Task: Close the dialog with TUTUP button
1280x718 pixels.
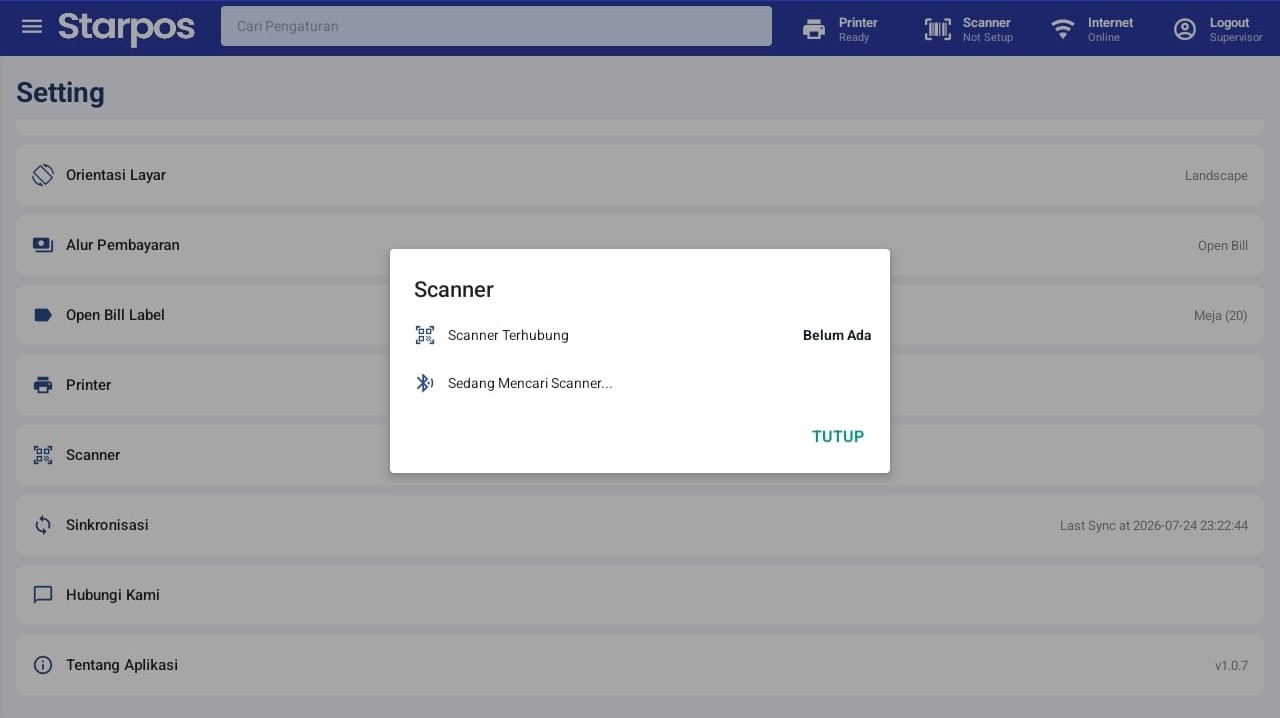Action: coord(838,436)
